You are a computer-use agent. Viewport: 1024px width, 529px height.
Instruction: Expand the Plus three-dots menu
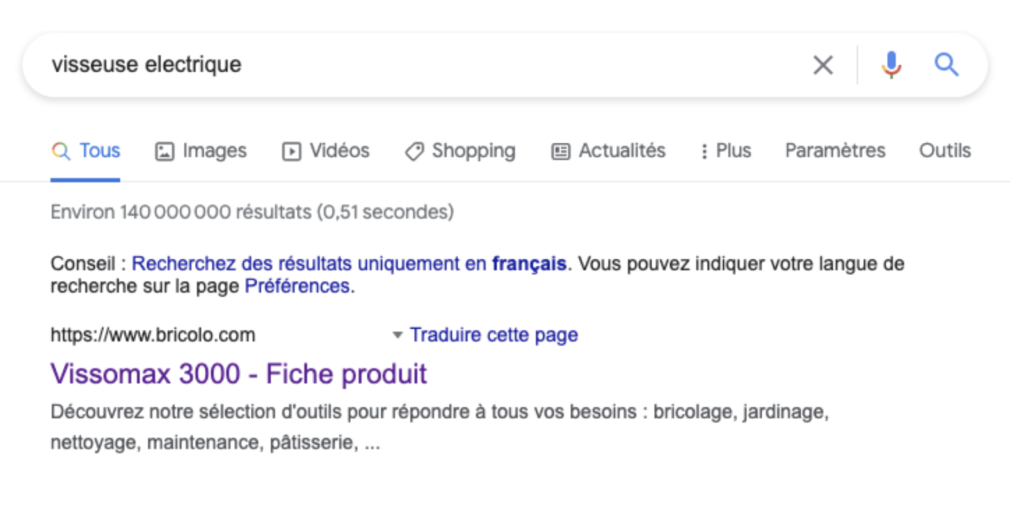pyautogui.click(x=726, y=151)
